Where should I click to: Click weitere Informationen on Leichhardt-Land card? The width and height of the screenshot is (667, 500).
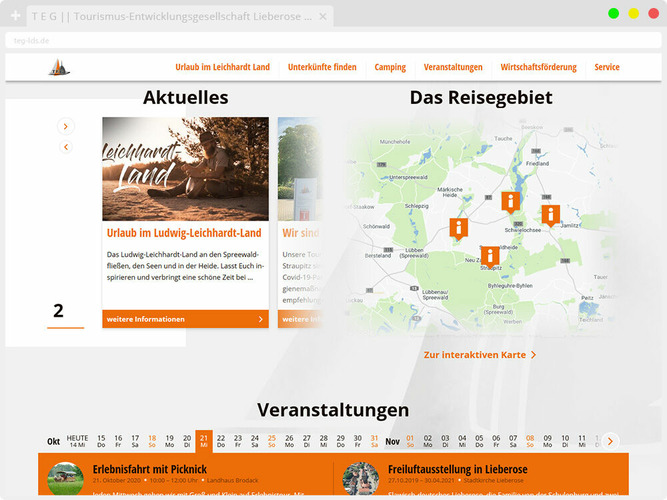pyautogui.click(x=185, y=319)
